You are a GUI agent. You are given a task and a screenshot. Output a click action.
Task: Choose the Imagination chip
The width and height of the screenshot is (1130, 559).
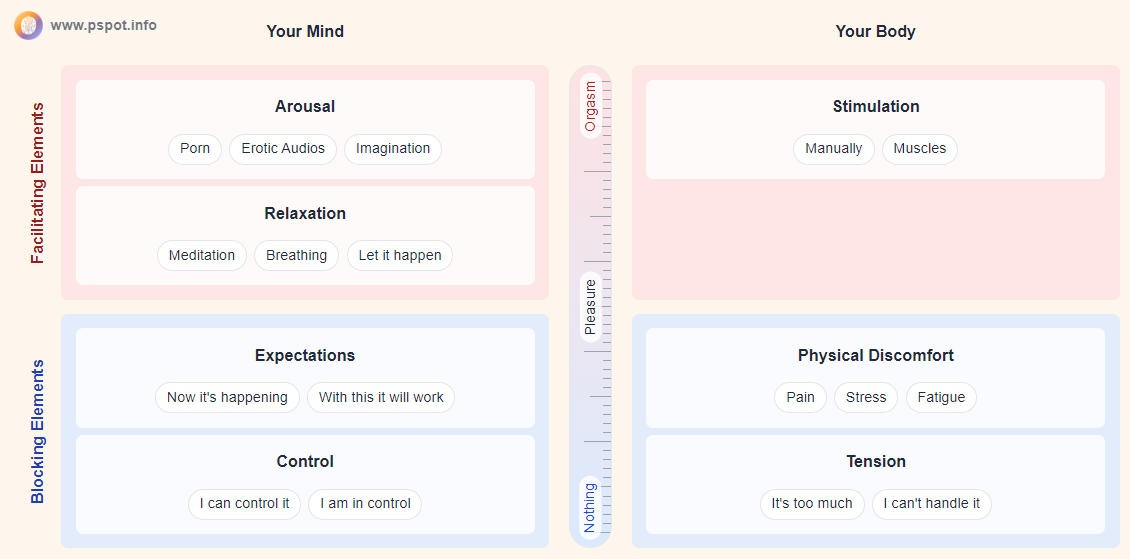[x=393, y=149]
